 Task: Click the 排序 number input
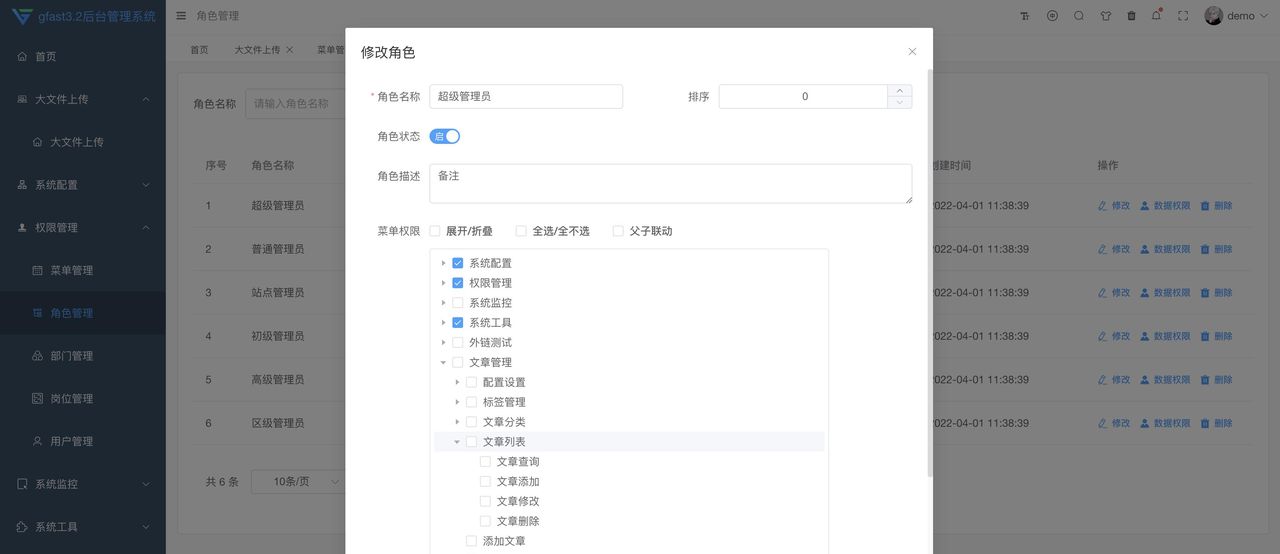(803, 96)
